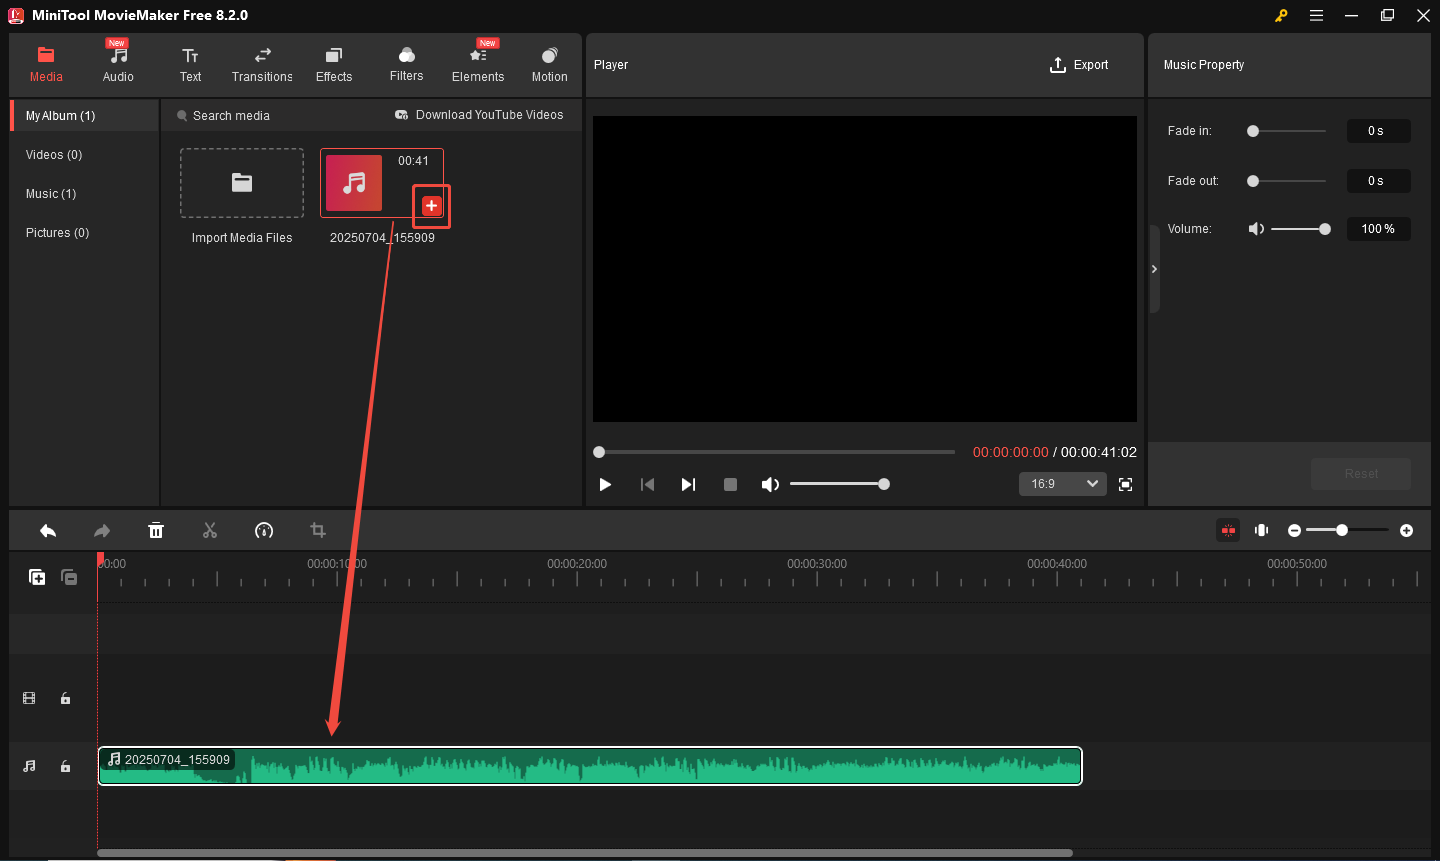Image resolution: width=1440 pixels, height=861 pixels.
Task: Click the key upgrade icon
Action: [1281, 15]
